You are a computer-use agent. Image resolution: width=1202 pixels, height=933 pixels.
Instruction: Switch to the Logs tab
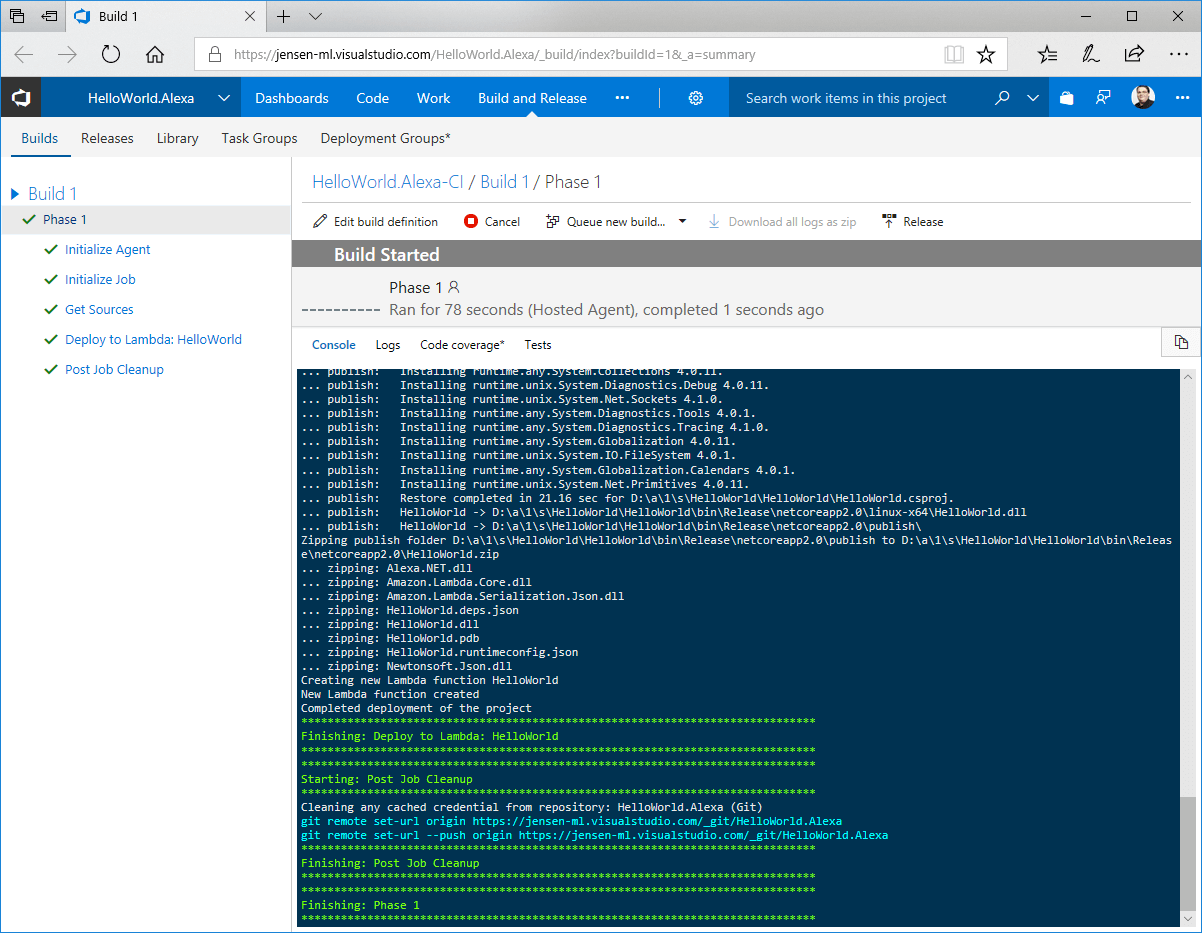coord(388,345)
